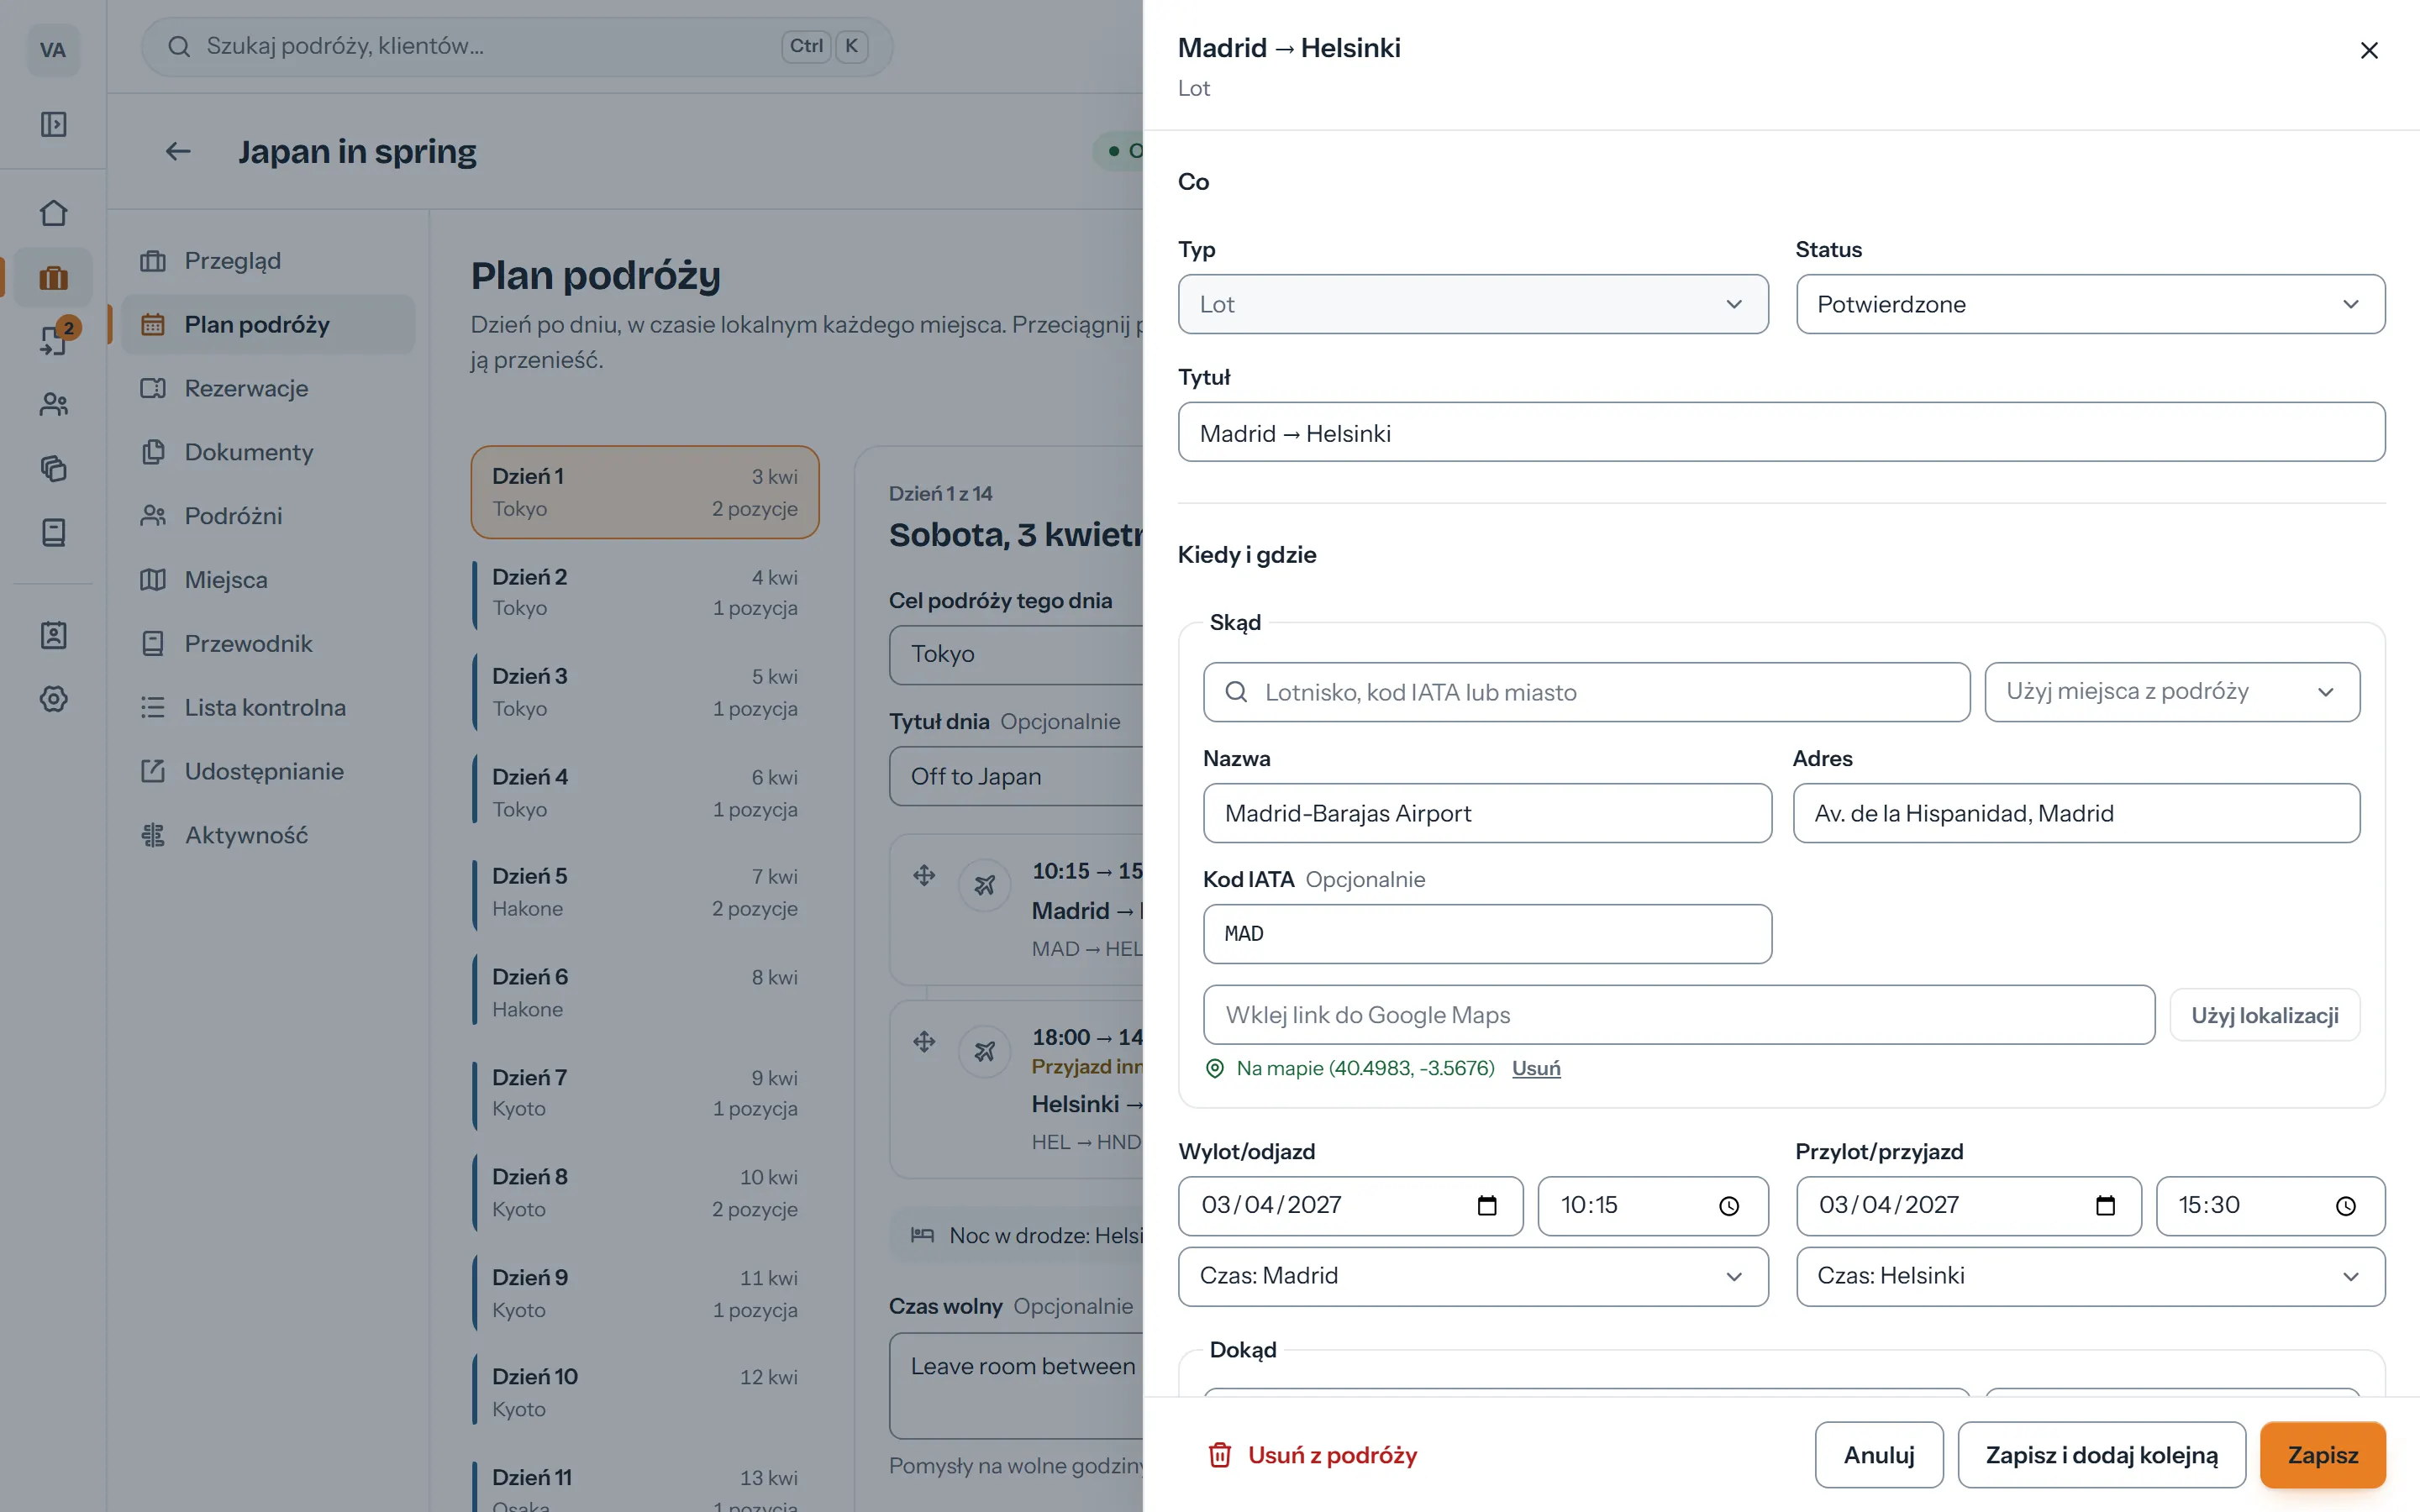The image size is (2420, 1512).
Task: Open the book icon in sidebar
Action: click(53, 532)
